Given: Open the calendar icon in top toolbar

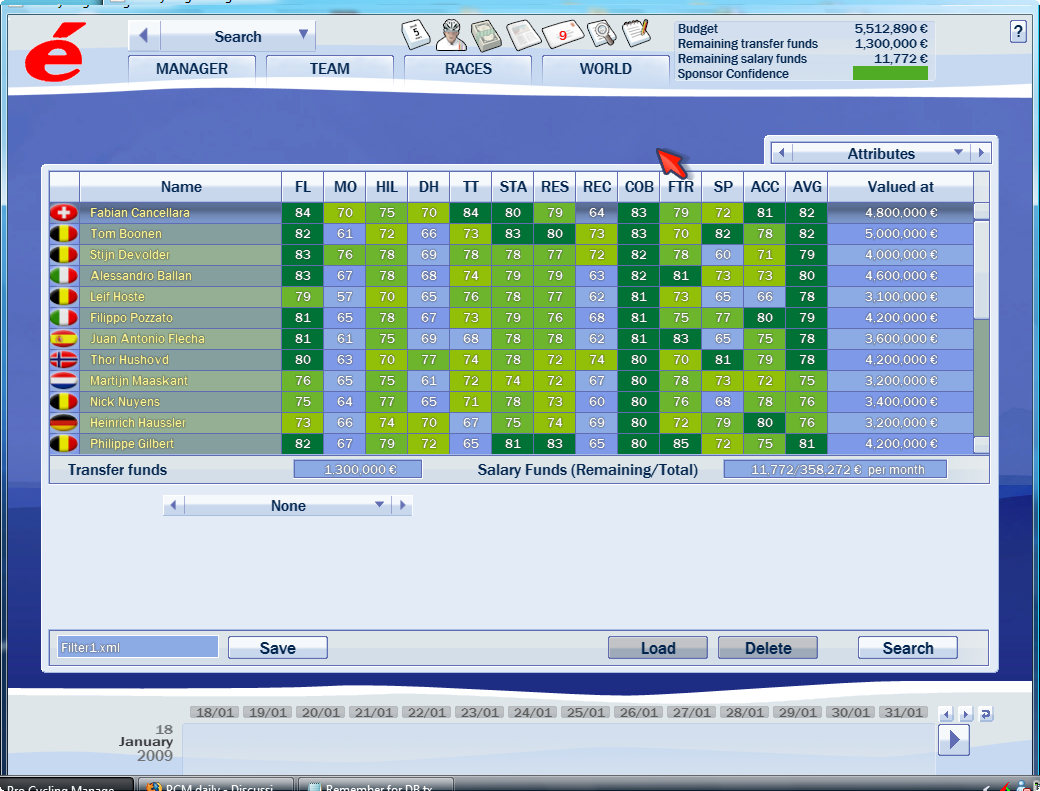Looking at the screenshot, I should (x=416, y=33).
